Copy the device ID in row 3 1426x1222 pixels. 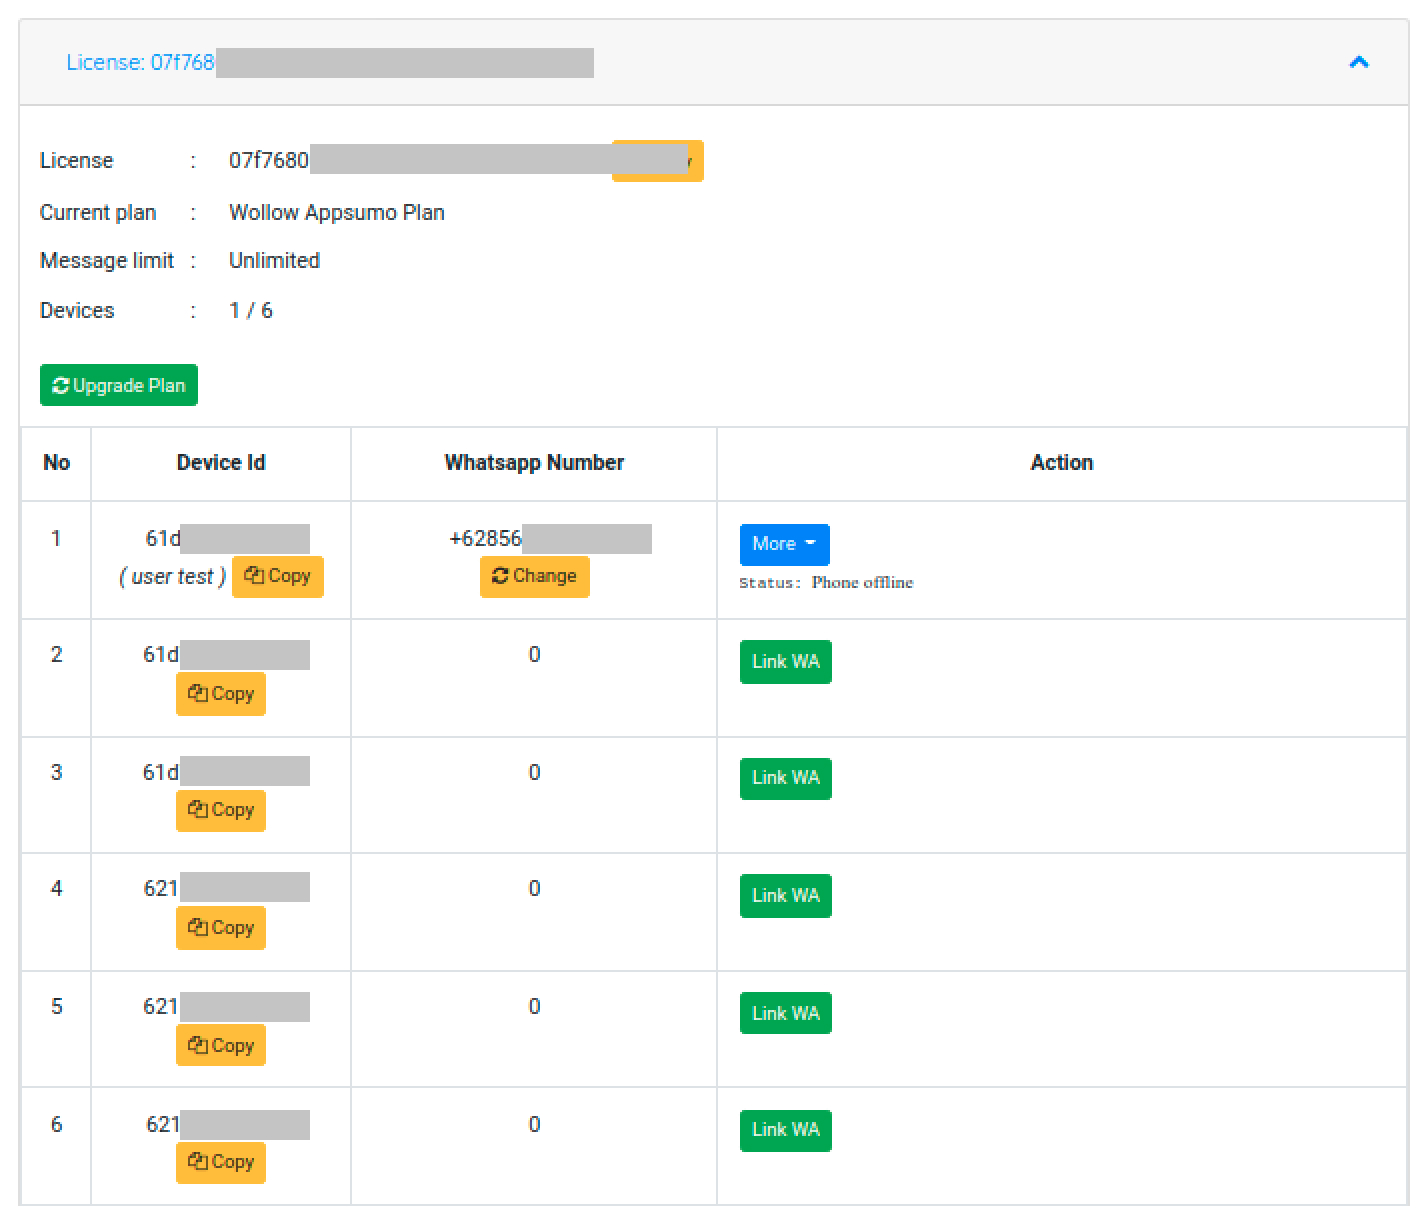click(x=221, y=810)
